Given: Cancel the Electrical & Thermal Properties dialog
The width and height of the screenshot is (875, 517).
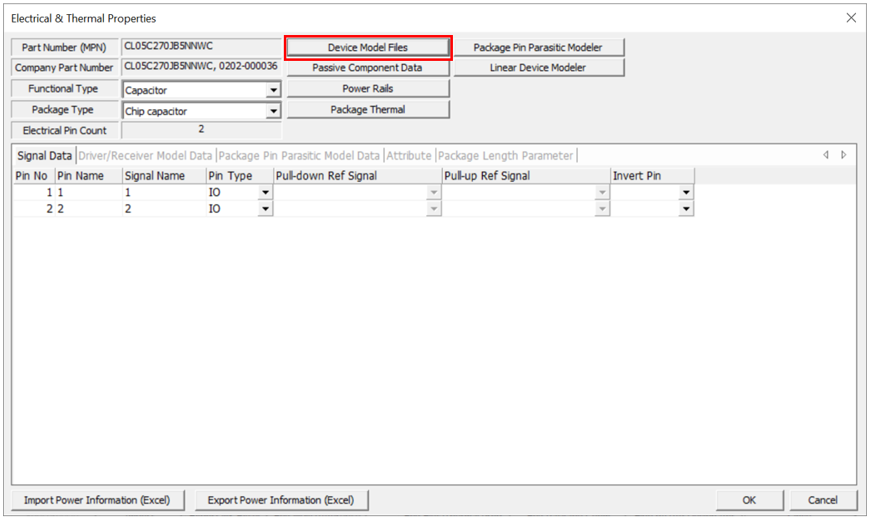Looking at the screenshot, I should tap(823, 500).
